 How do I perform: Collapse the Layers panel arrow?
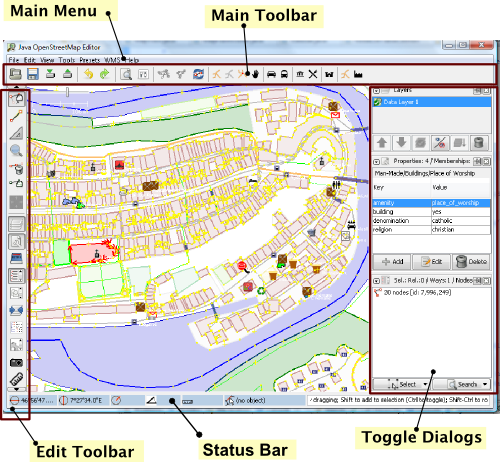point(376,90)
